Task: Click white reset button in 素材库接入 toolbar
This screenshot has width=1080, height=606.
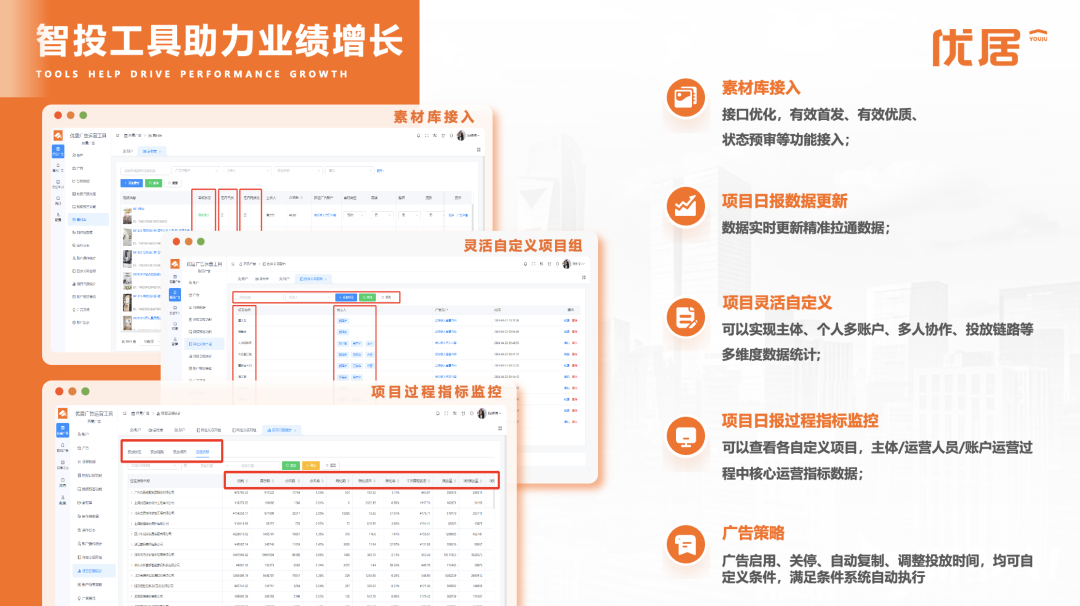Action: pyautogui.click(x=173, y=183)
